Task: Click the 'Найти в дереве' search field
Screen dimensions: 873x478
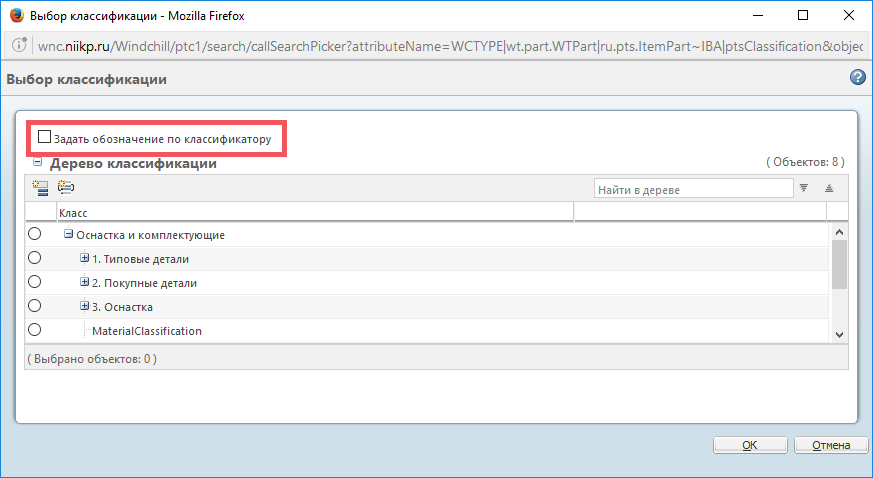Action: (694, 189)
